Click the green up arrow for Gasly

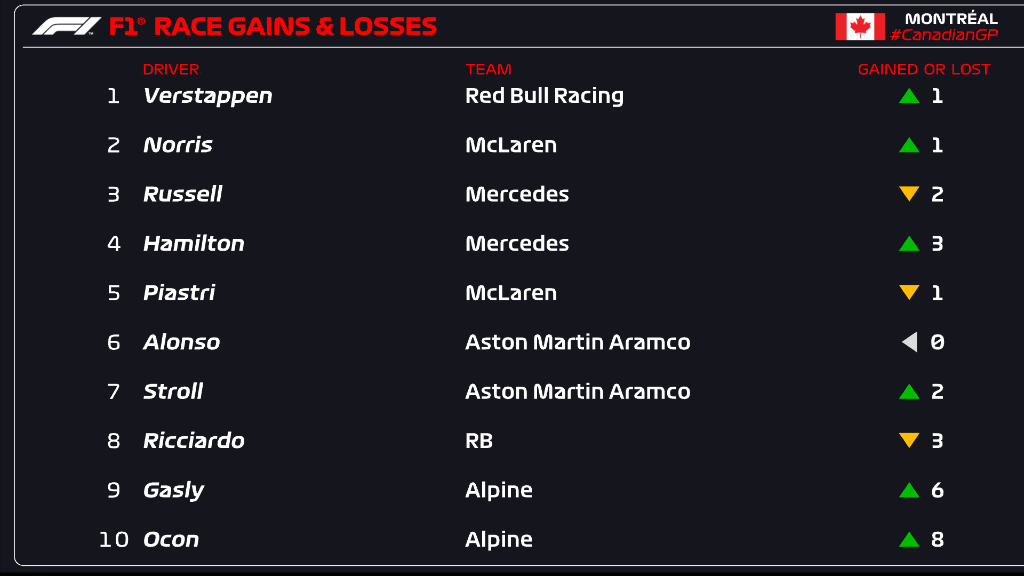point(909,490)
